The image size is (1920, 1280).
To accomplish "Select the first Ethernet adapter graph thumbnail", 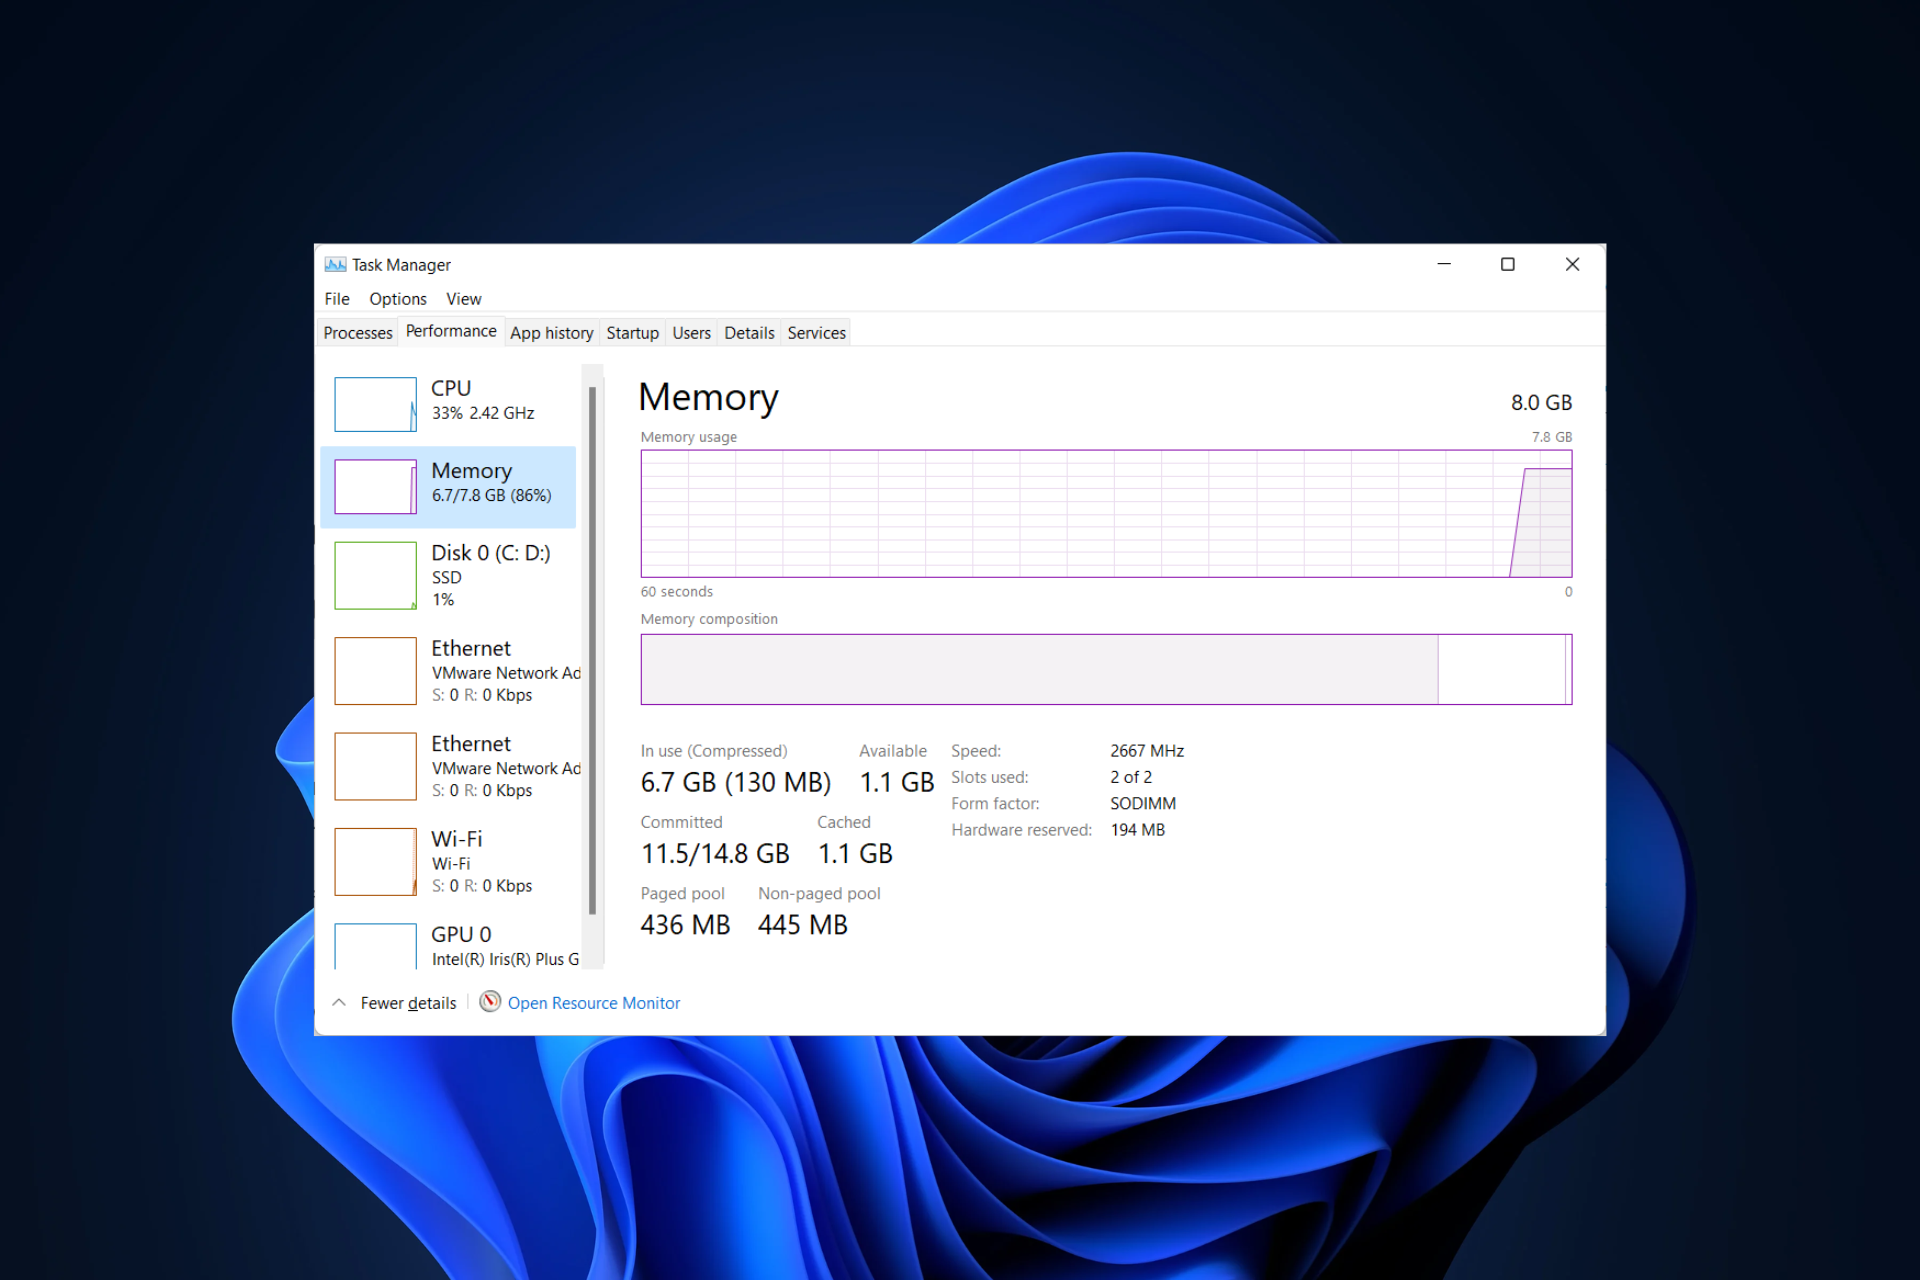I will coord(375,671).
